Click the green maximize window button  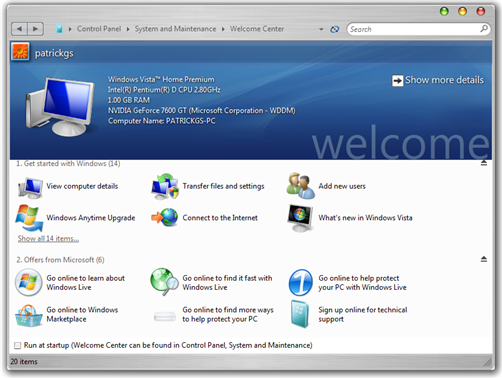(x=444, y=11)
